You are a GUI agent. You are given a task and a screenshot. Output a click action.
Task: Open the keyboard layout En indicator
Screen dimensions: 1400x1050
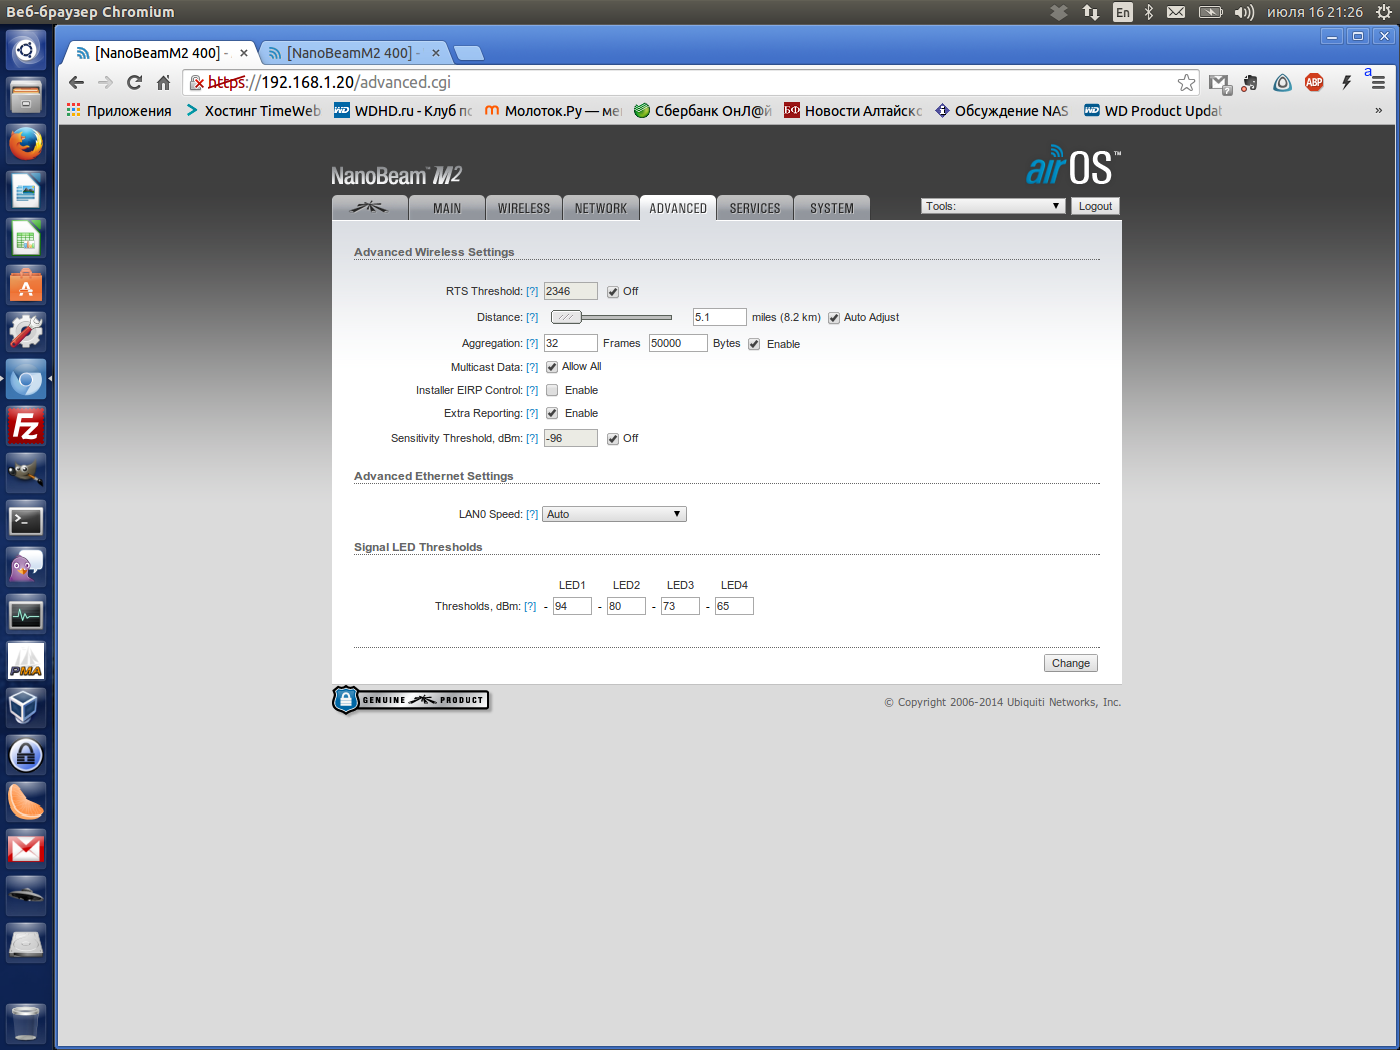(1123, 12)
